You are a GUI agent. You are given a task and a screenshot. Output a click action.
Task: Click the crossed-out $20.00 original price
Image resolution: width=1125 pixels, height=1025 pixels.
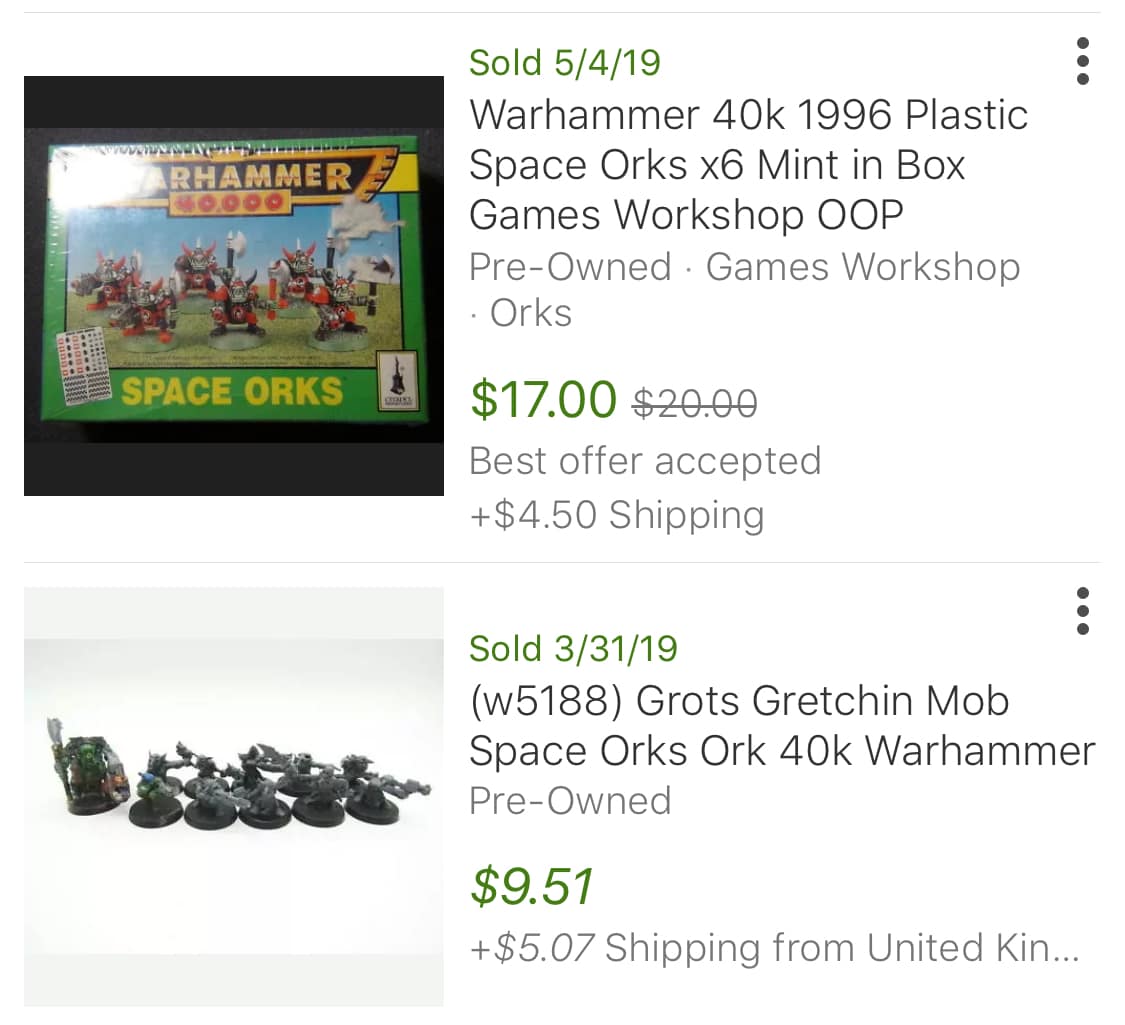pos(695,403)
